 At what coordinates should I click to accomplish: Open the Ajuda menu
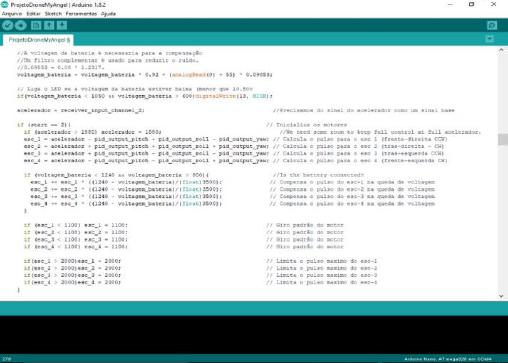[x=108, y=14]
